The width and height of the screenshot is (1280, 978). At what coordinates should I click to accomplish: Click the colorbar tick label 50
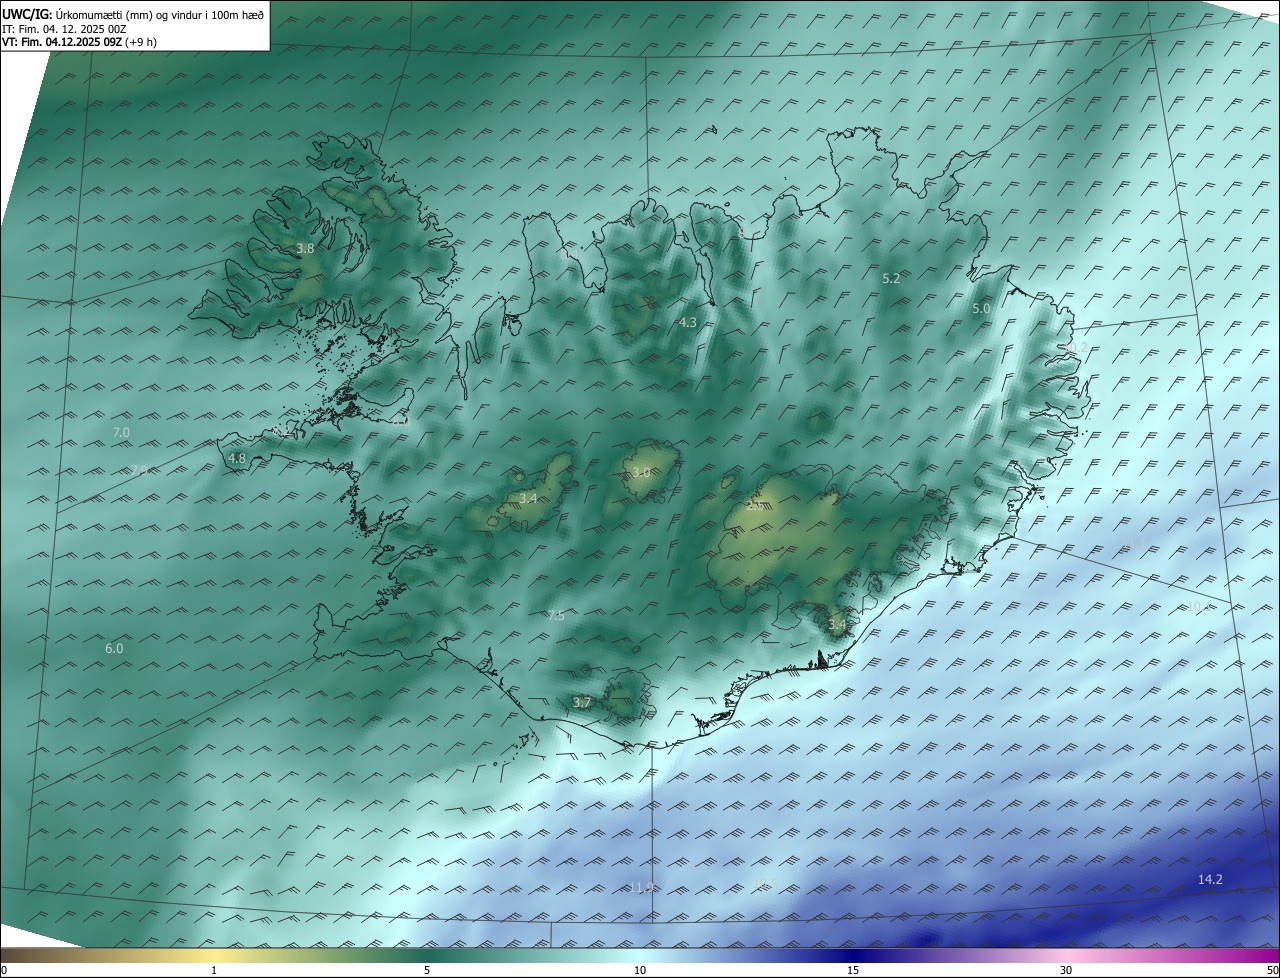coord(1272,970)
